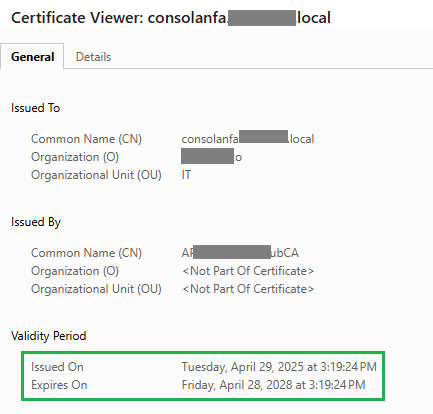Select the IT organizational unit value

pos(186,175)
